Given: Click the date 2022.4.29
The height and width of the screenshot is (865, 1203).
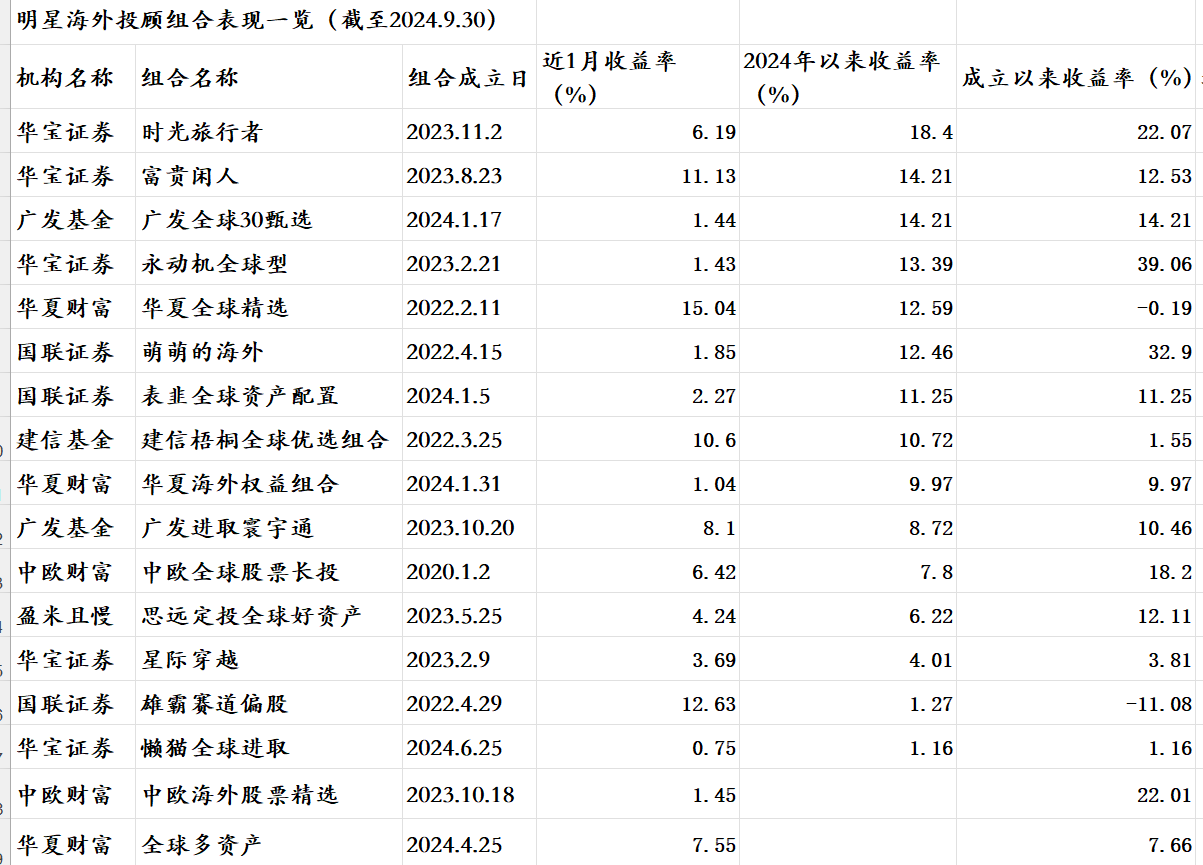Looking at the screenshot, I should 453,704.
